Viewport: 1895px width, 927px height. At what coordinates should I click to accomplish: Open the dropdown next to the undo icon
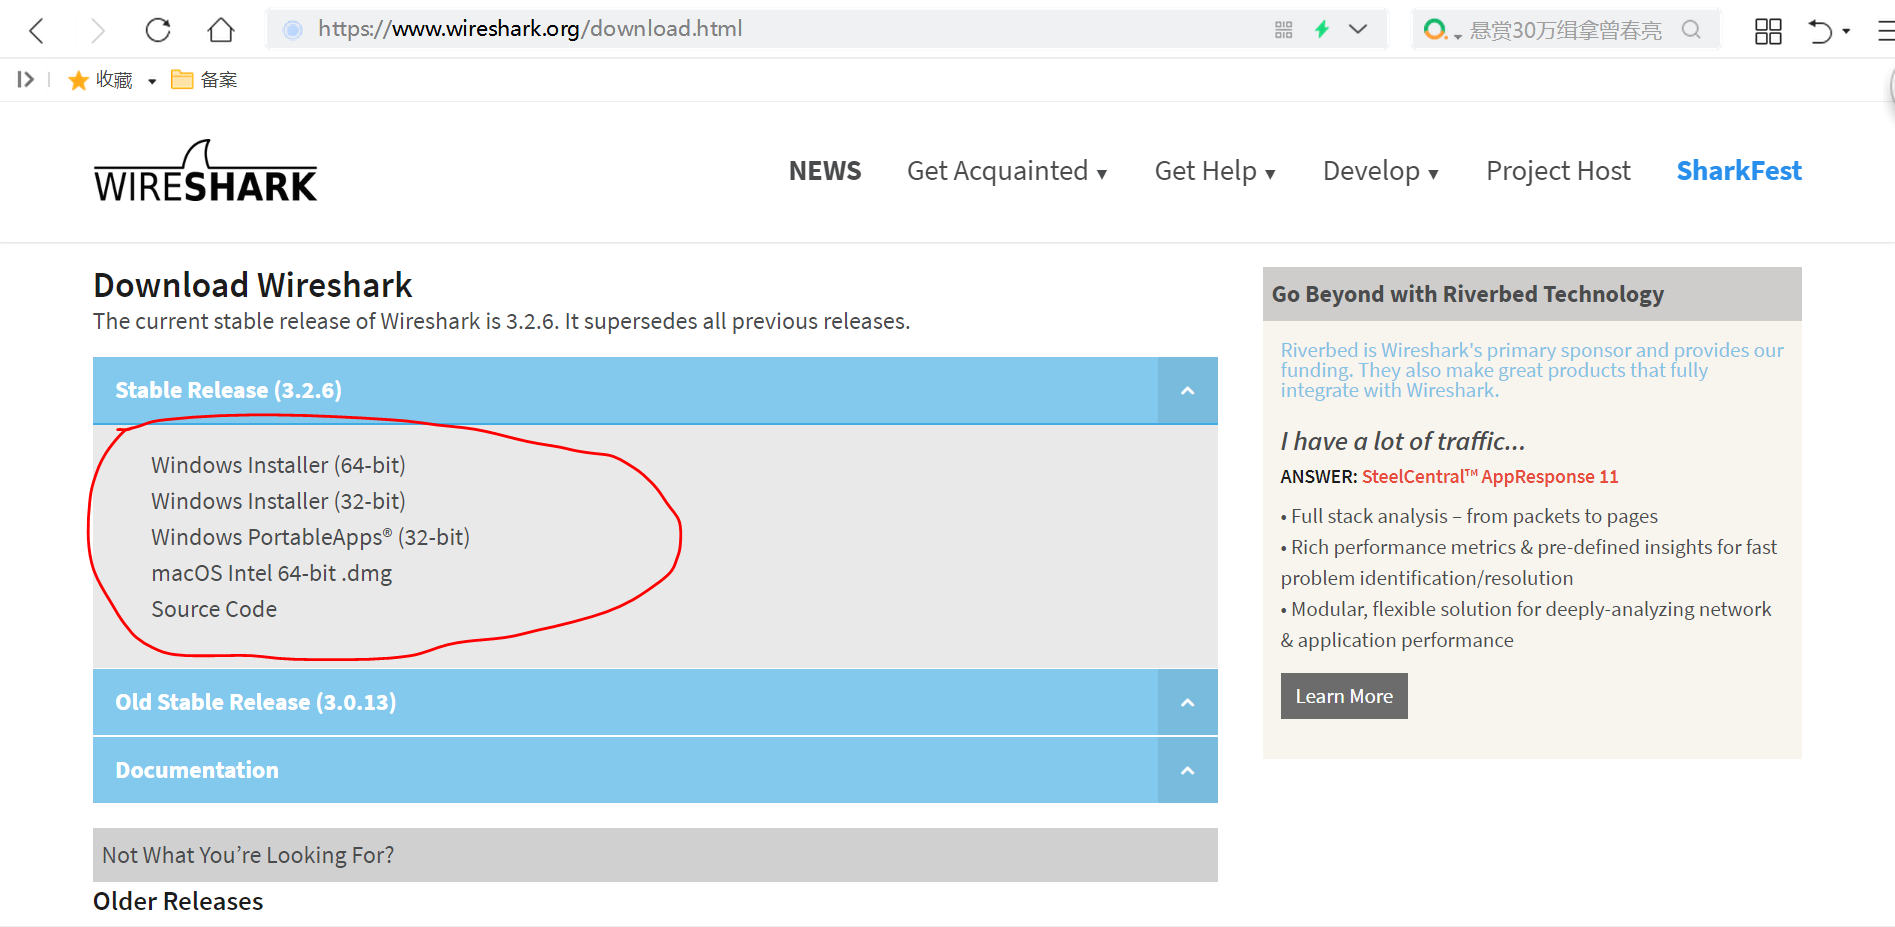point(1846,31)
